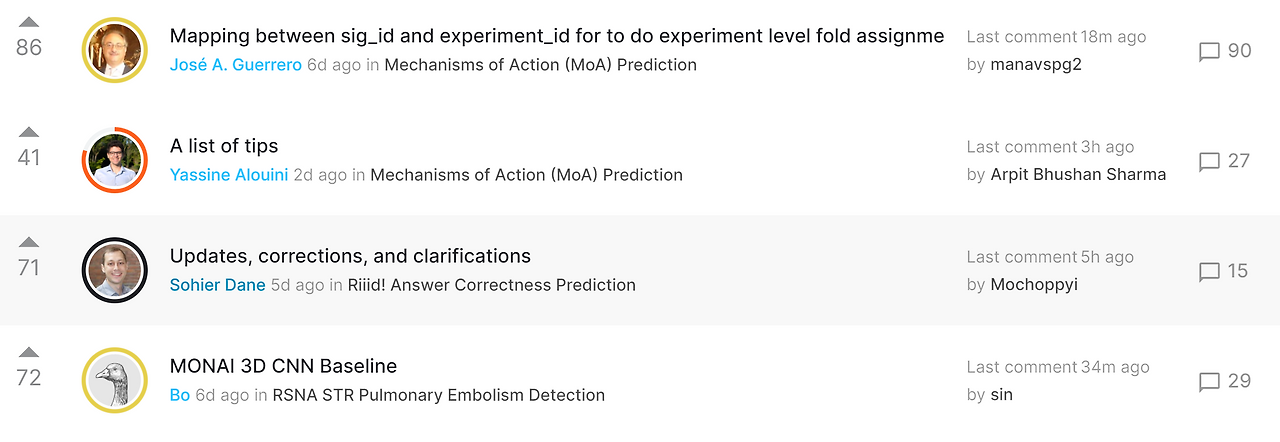Open Sohier Dane's profile avatar
Viewport: 1280px width, 442px height.
(114, 270)
